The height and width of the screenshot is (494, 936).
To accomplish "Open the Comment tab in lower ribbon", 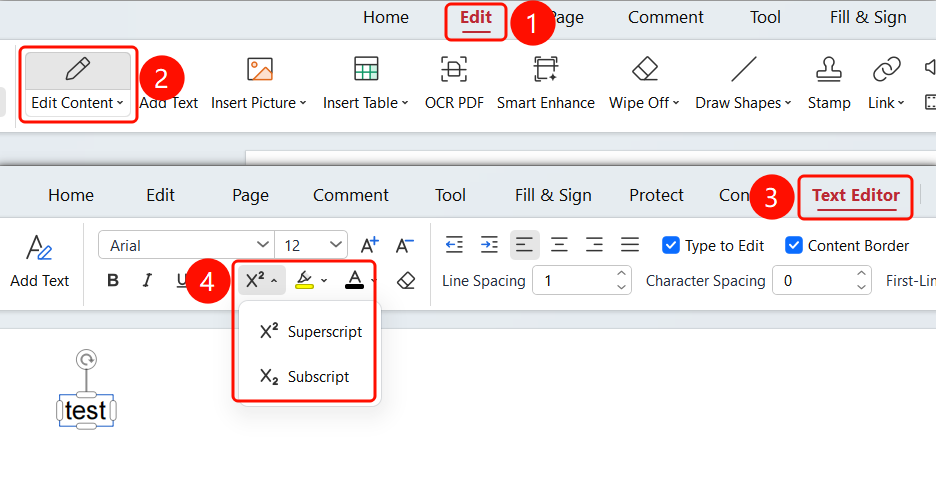I will pyautogui.click(x=350, y=196).
